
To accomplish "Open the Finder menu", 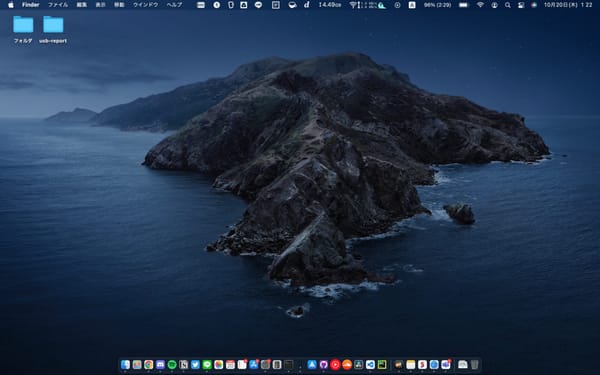I will (x=31, y=5).
